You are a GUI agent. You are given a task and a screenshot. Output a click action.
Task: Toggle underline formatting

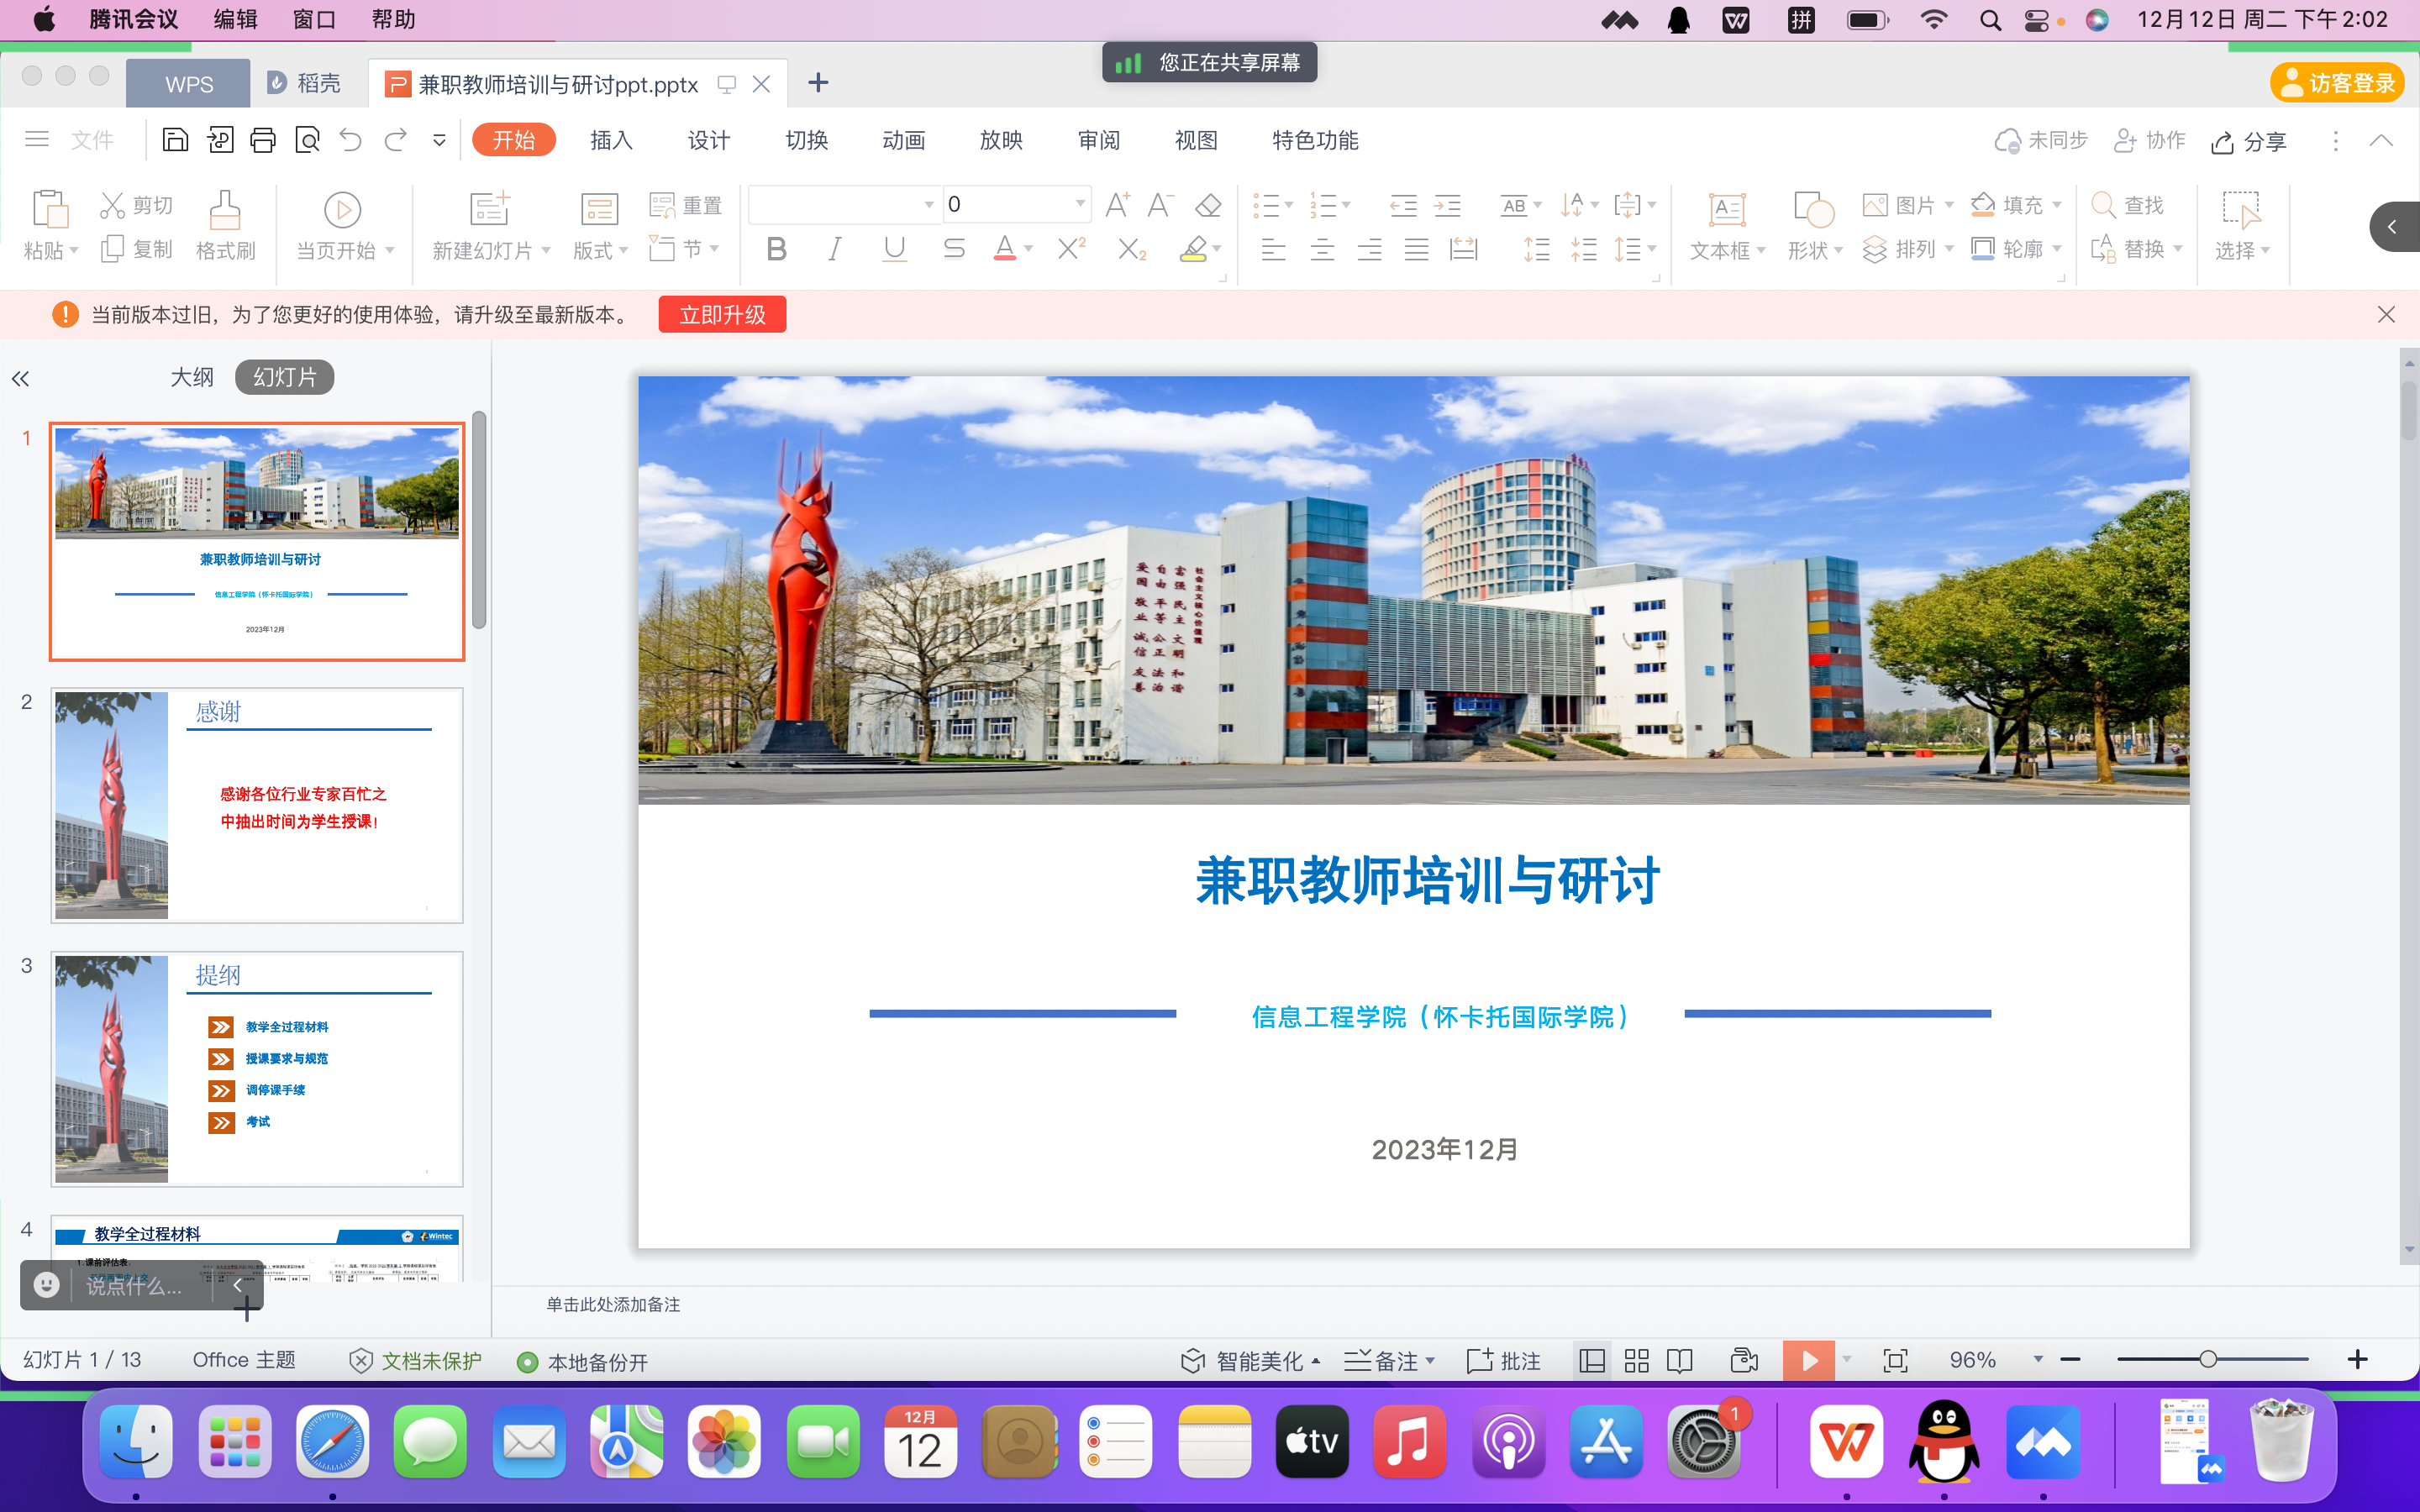coord(895,249)
